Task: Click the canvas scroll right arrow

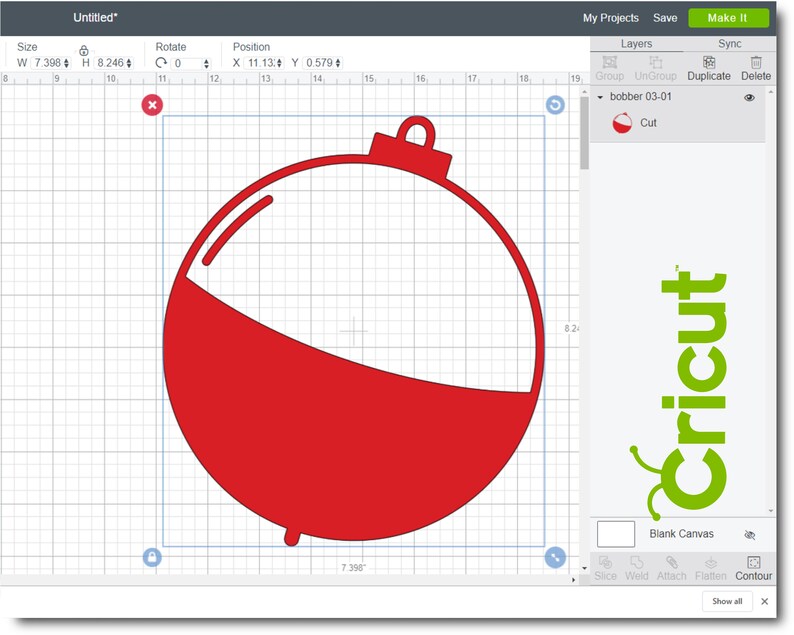Action: (573, 580)
